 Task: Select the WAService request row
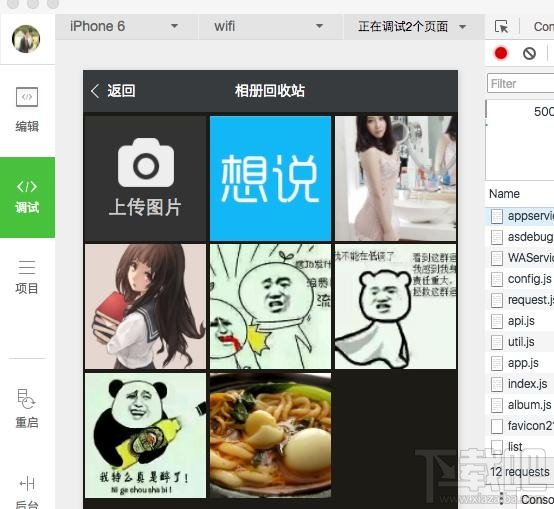521,258
